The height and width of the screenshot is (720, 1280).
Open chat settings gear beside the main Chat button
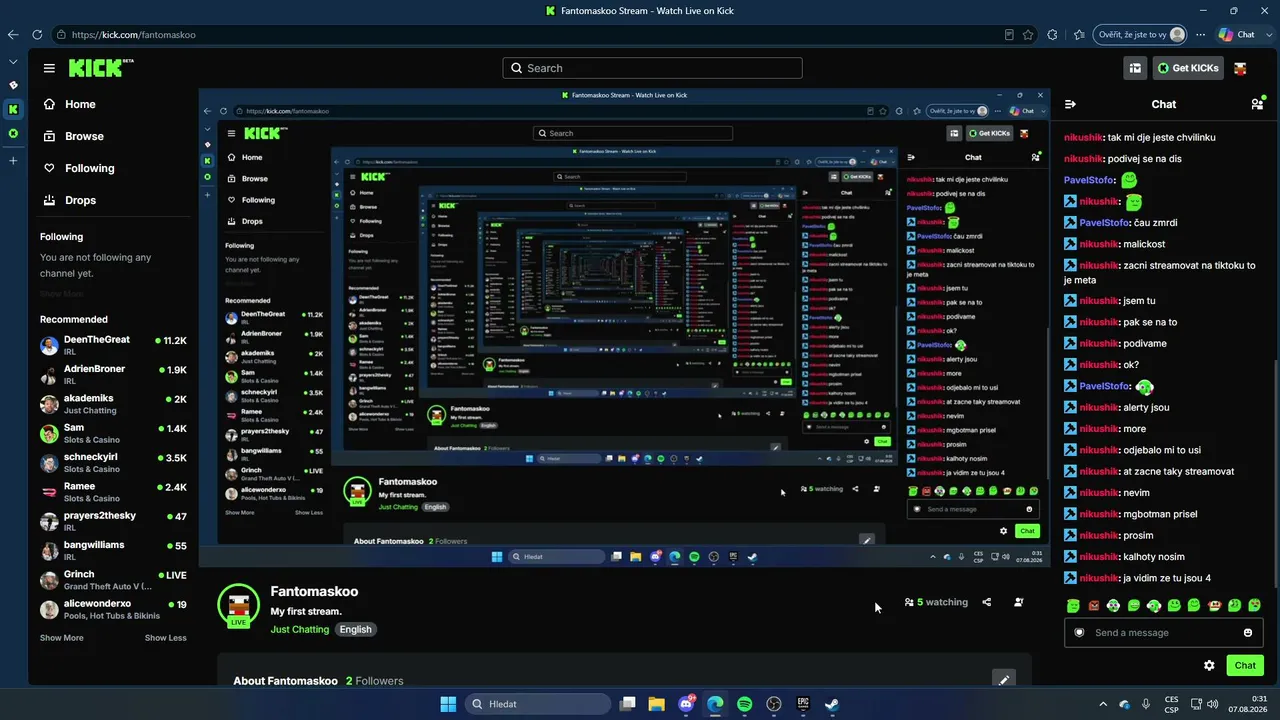[1209, 665]
